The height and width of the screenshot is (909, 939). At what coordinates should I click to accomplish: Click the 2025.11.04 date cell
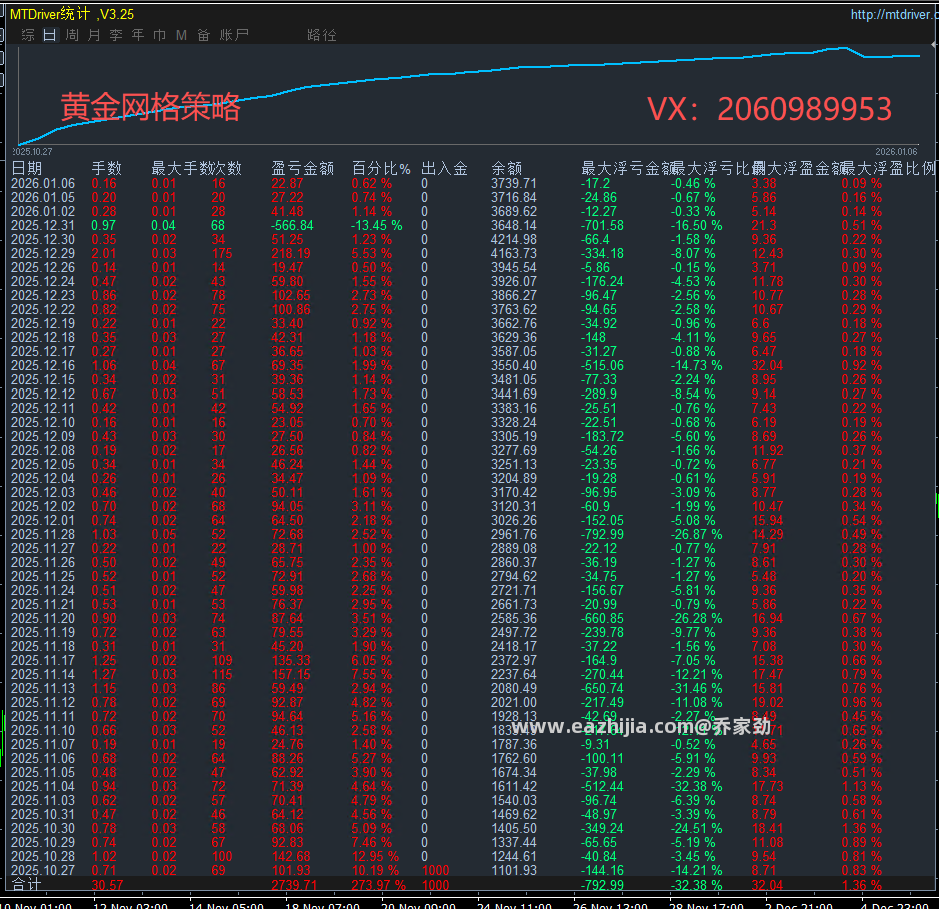(43, 786)
